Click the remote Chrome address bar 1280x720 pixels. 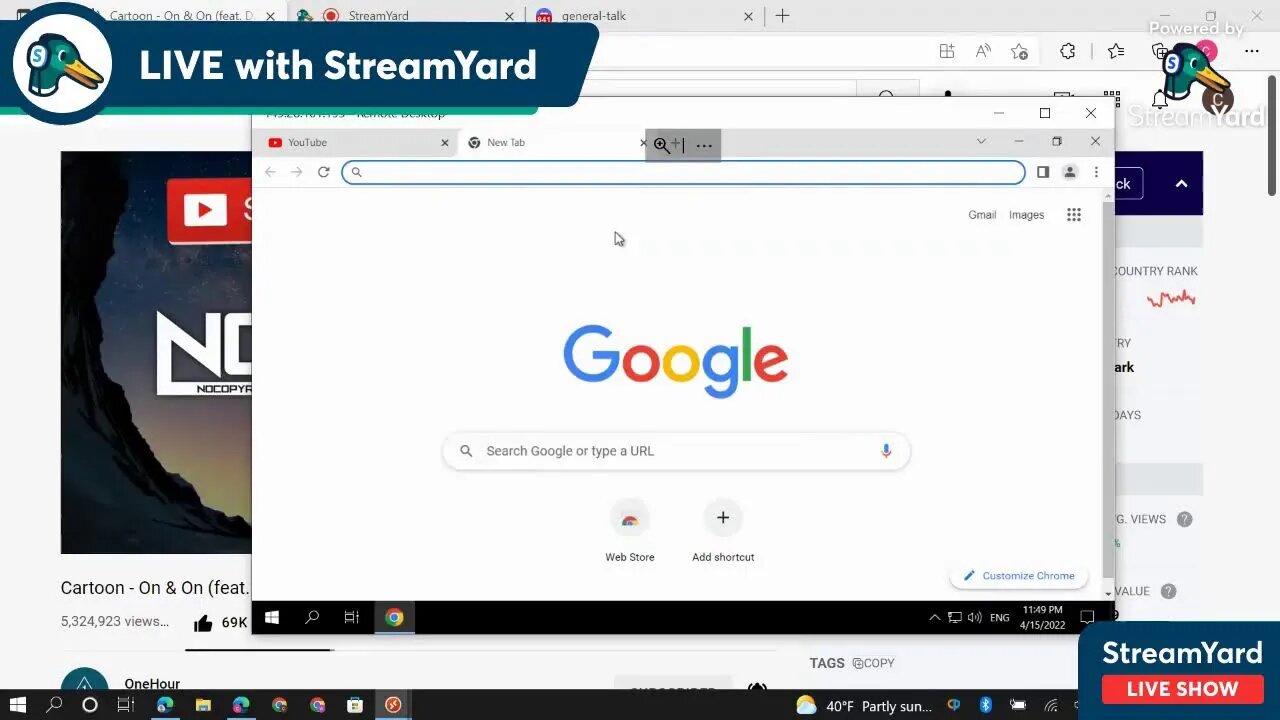[684, 172]
